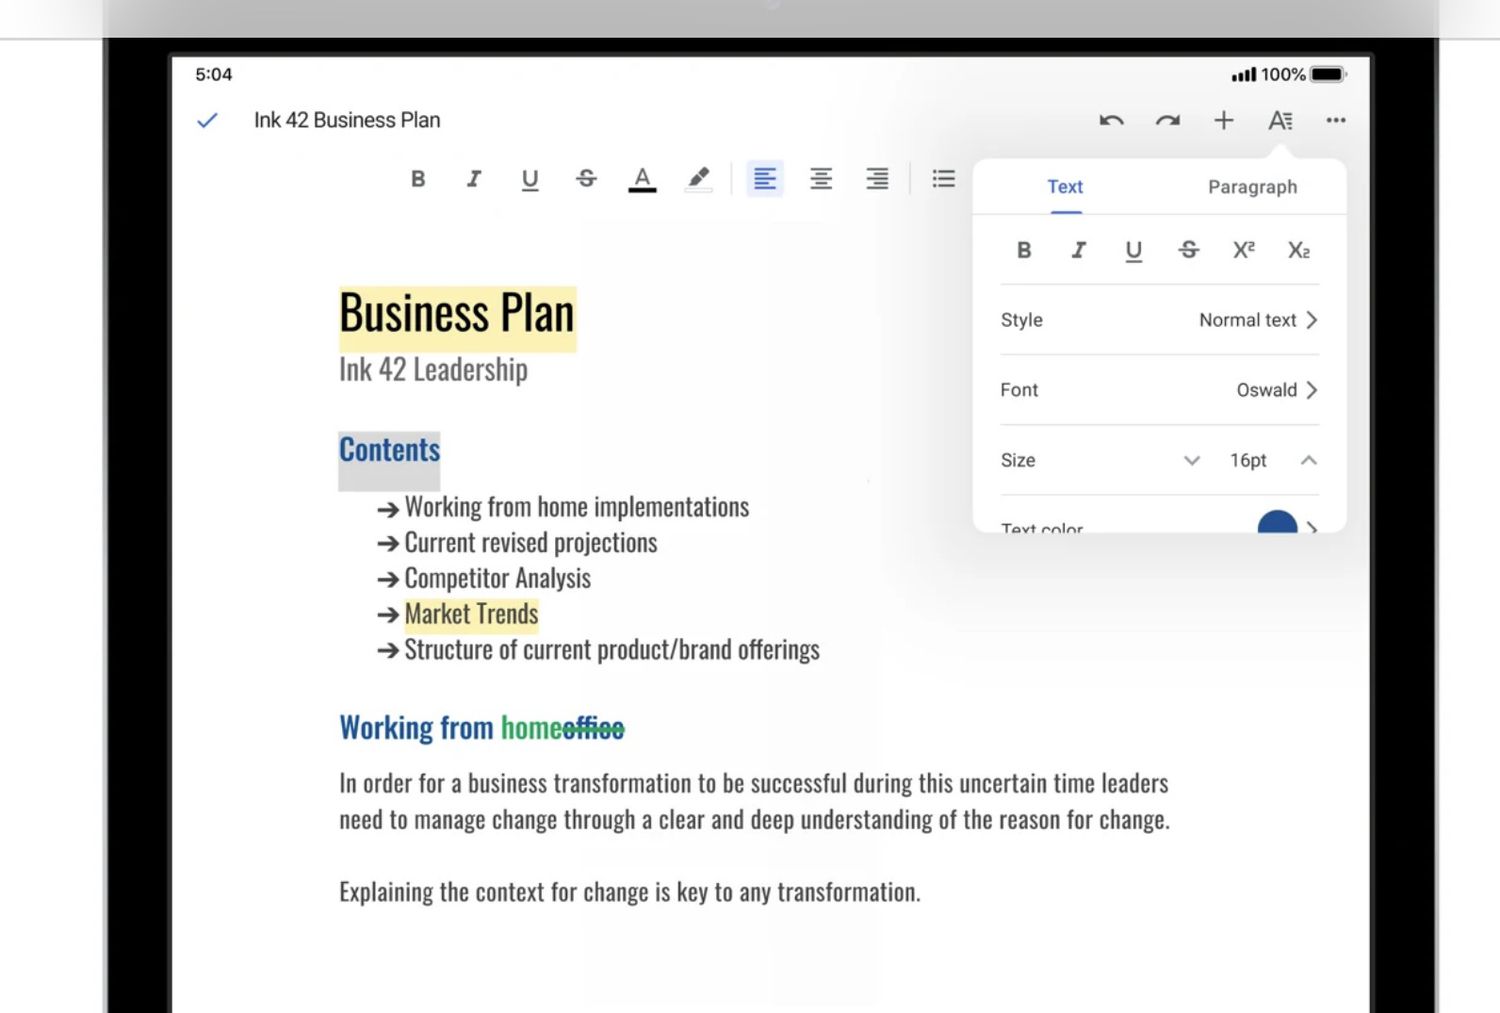Apply superscript formatting
1500x1013 pixels.
pyautogui.click(x=1243, y=250)
